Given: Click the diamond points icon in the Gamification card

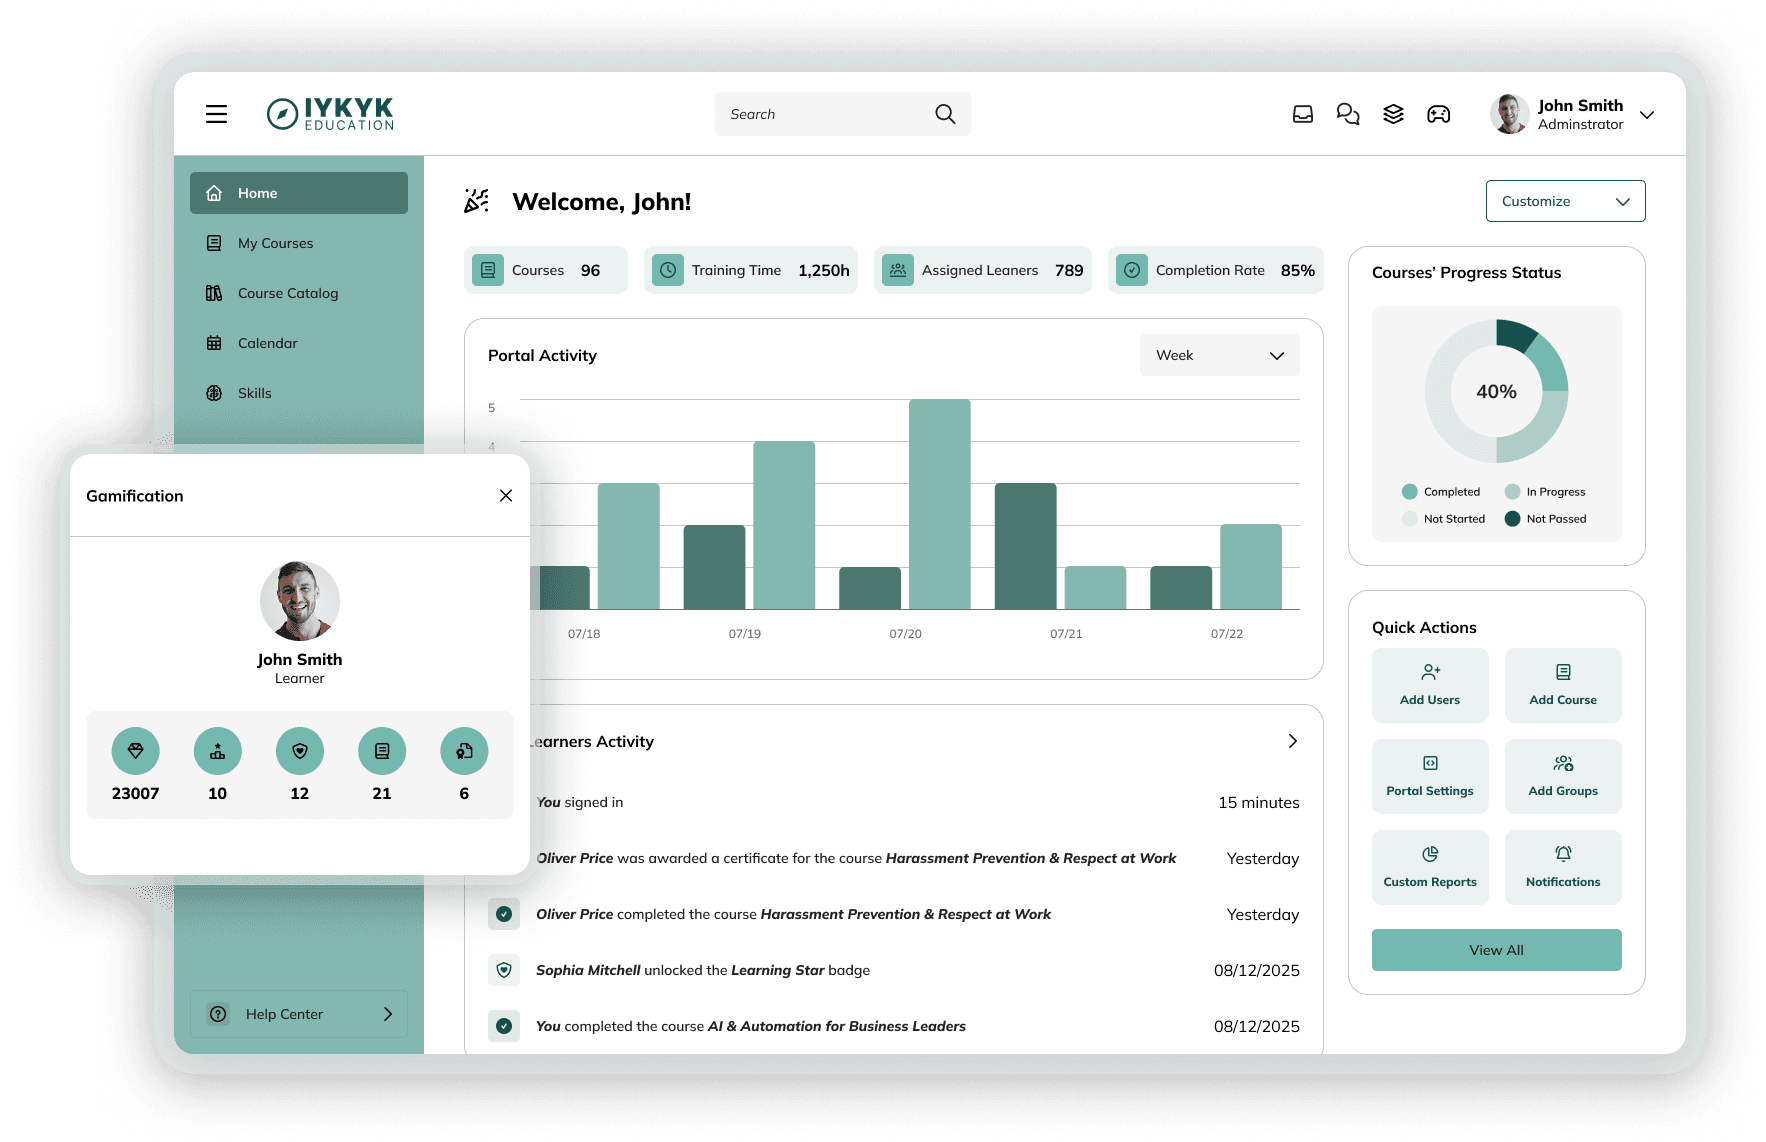Looking at the screenshot, I should (135, 750).
